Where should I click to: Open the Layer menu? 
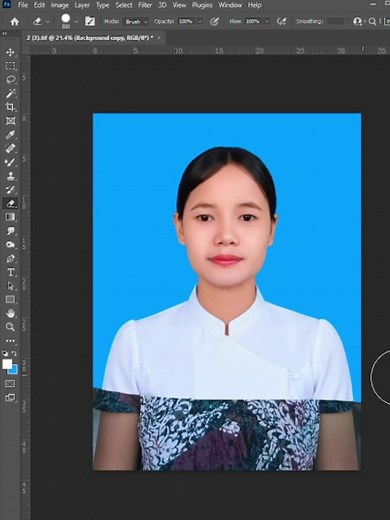pyautogui.click(x=82, y=5)
